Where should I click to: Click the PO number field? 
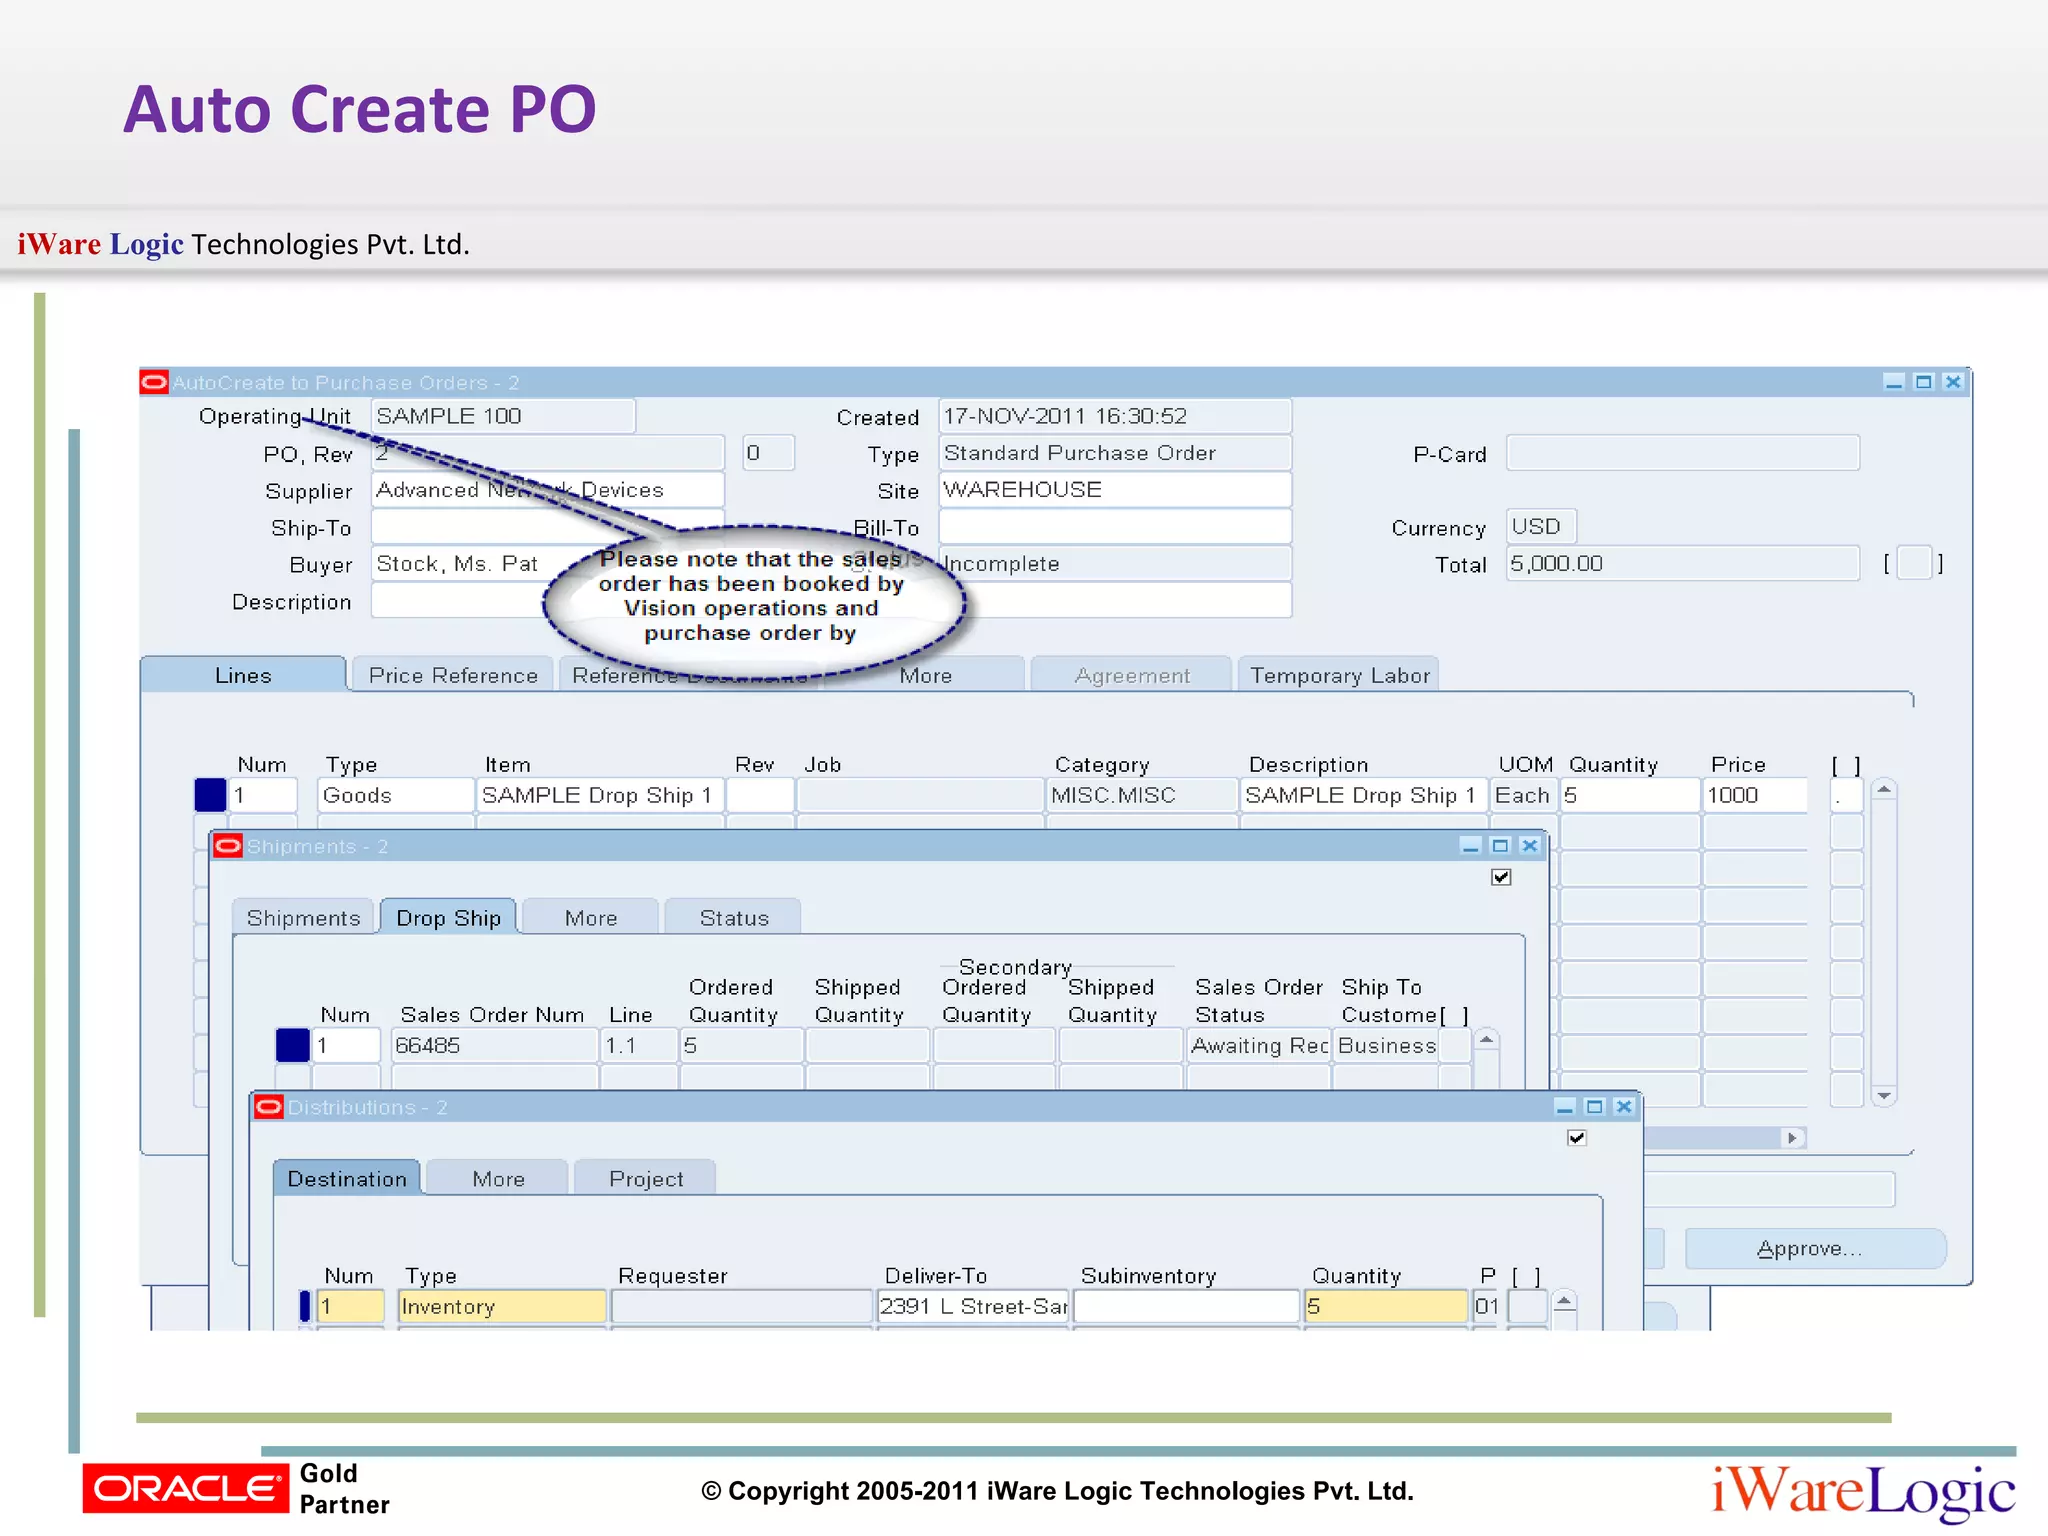[548, 453]
